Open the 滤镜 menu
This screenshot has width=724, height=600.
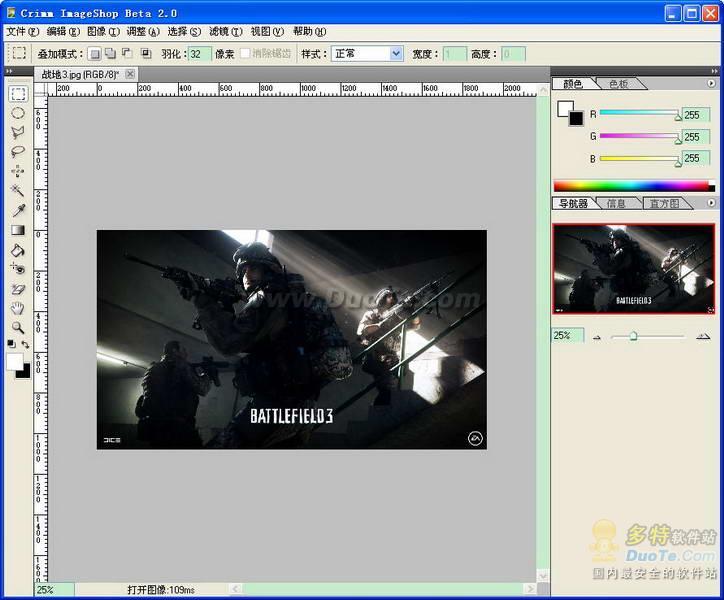coord(225,31)
